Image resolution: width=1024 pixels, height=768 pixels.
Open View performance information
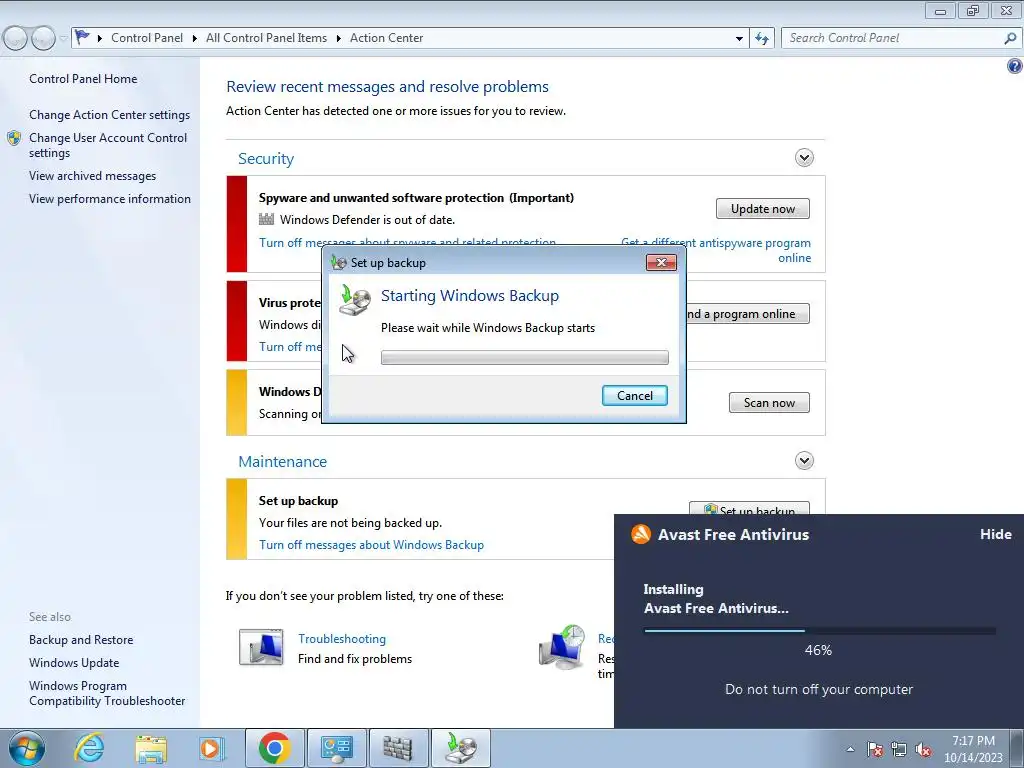pyautogui.click(x=110, y=199)
